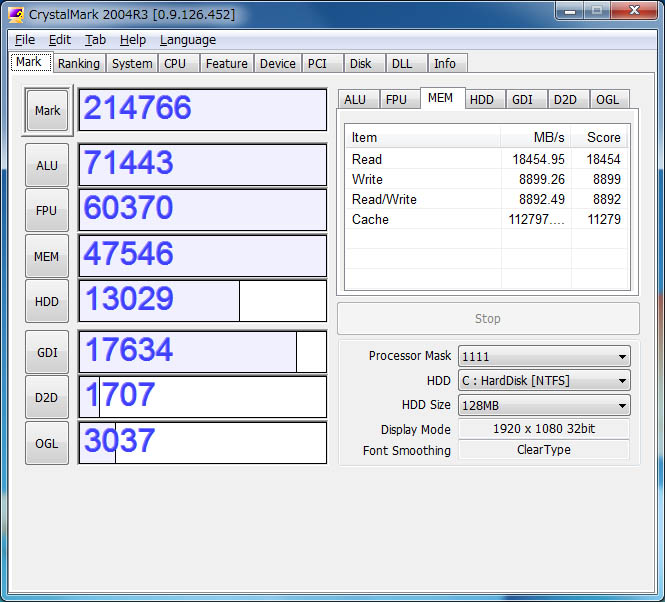Click the D2D score bar 1707
667x603 pixels.
(203, 397)
